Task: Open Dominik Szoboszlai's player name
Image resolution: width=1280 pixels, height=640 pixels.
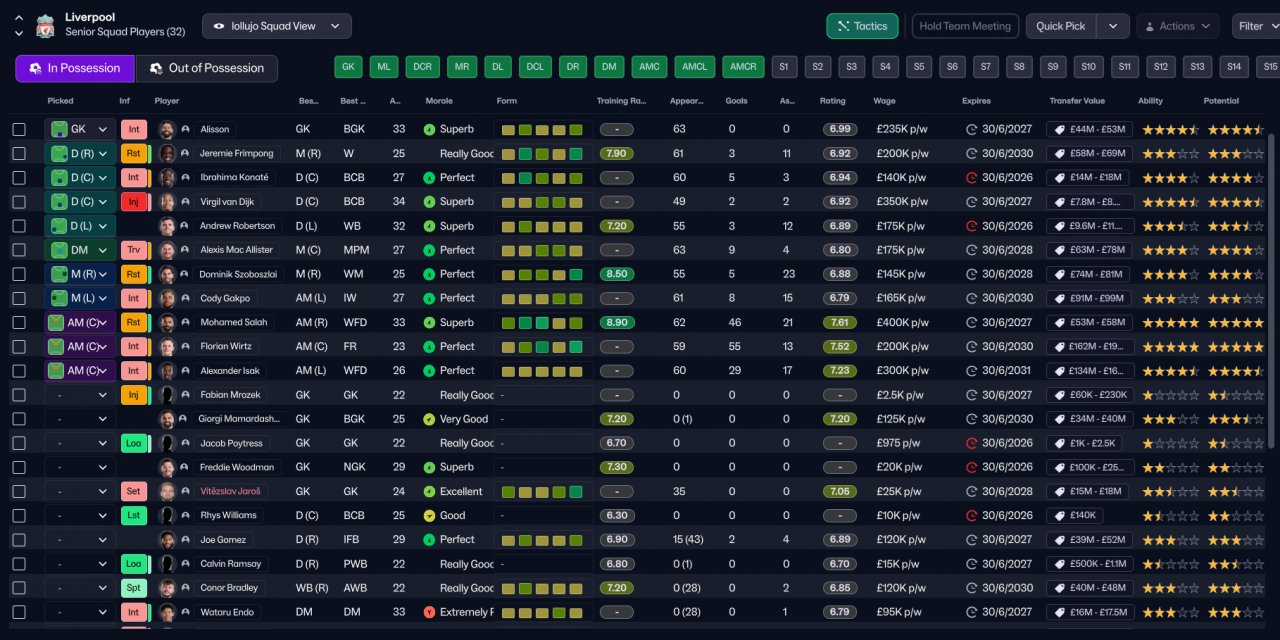Action: click(239, 274)
